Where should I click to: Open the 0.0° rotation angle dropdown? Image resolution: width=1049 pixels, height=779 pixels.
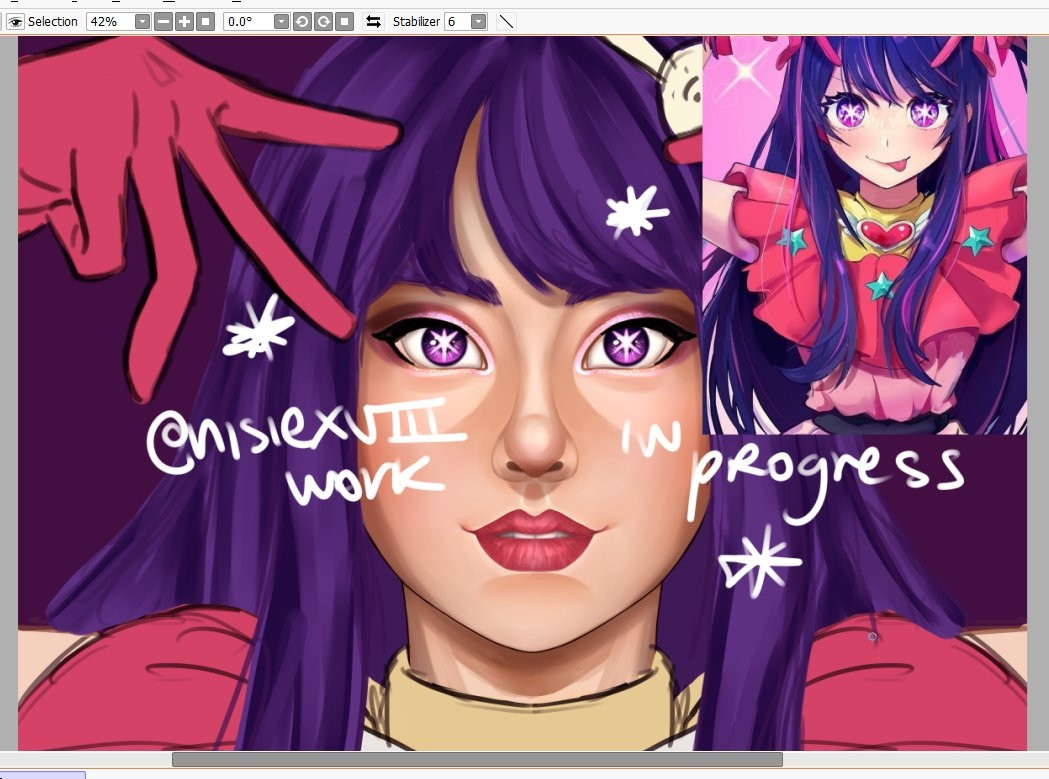pyautogui.click(x=282, y=21)
